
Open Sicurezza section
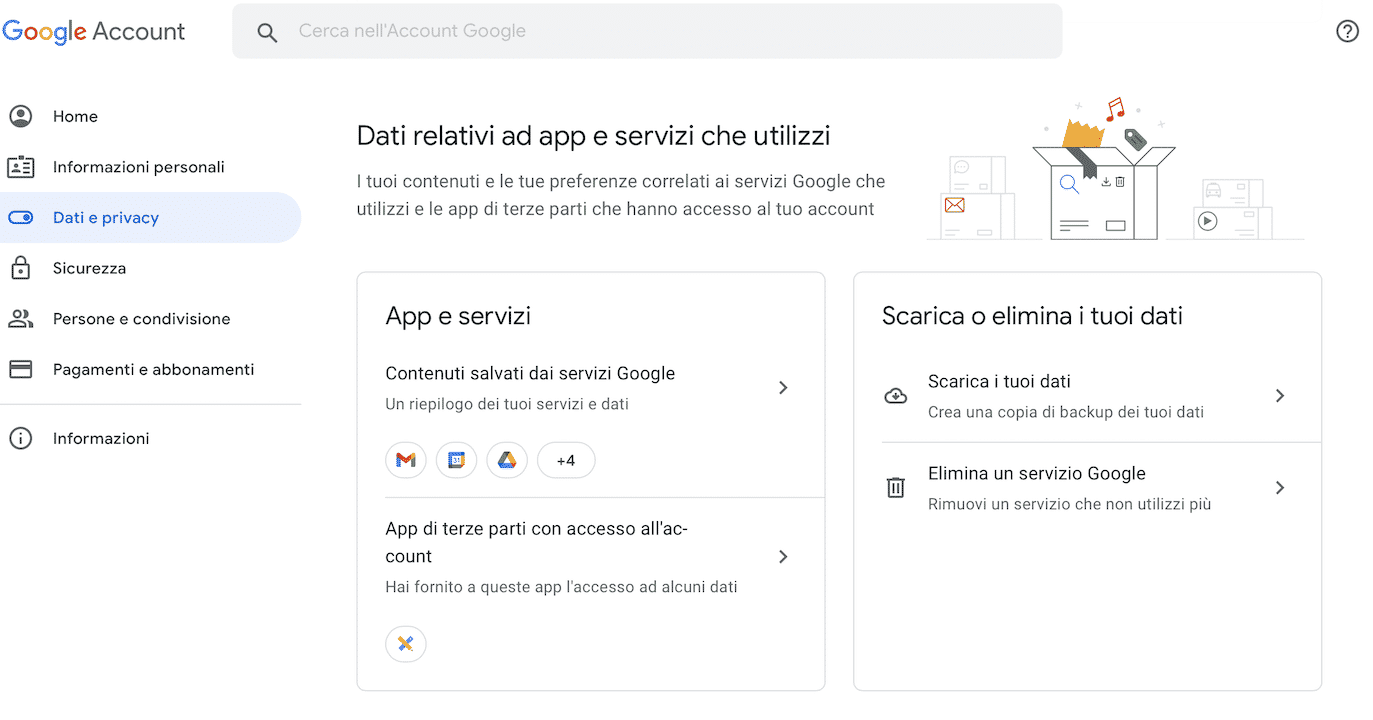pyautogui.click(x=150, y=268)
